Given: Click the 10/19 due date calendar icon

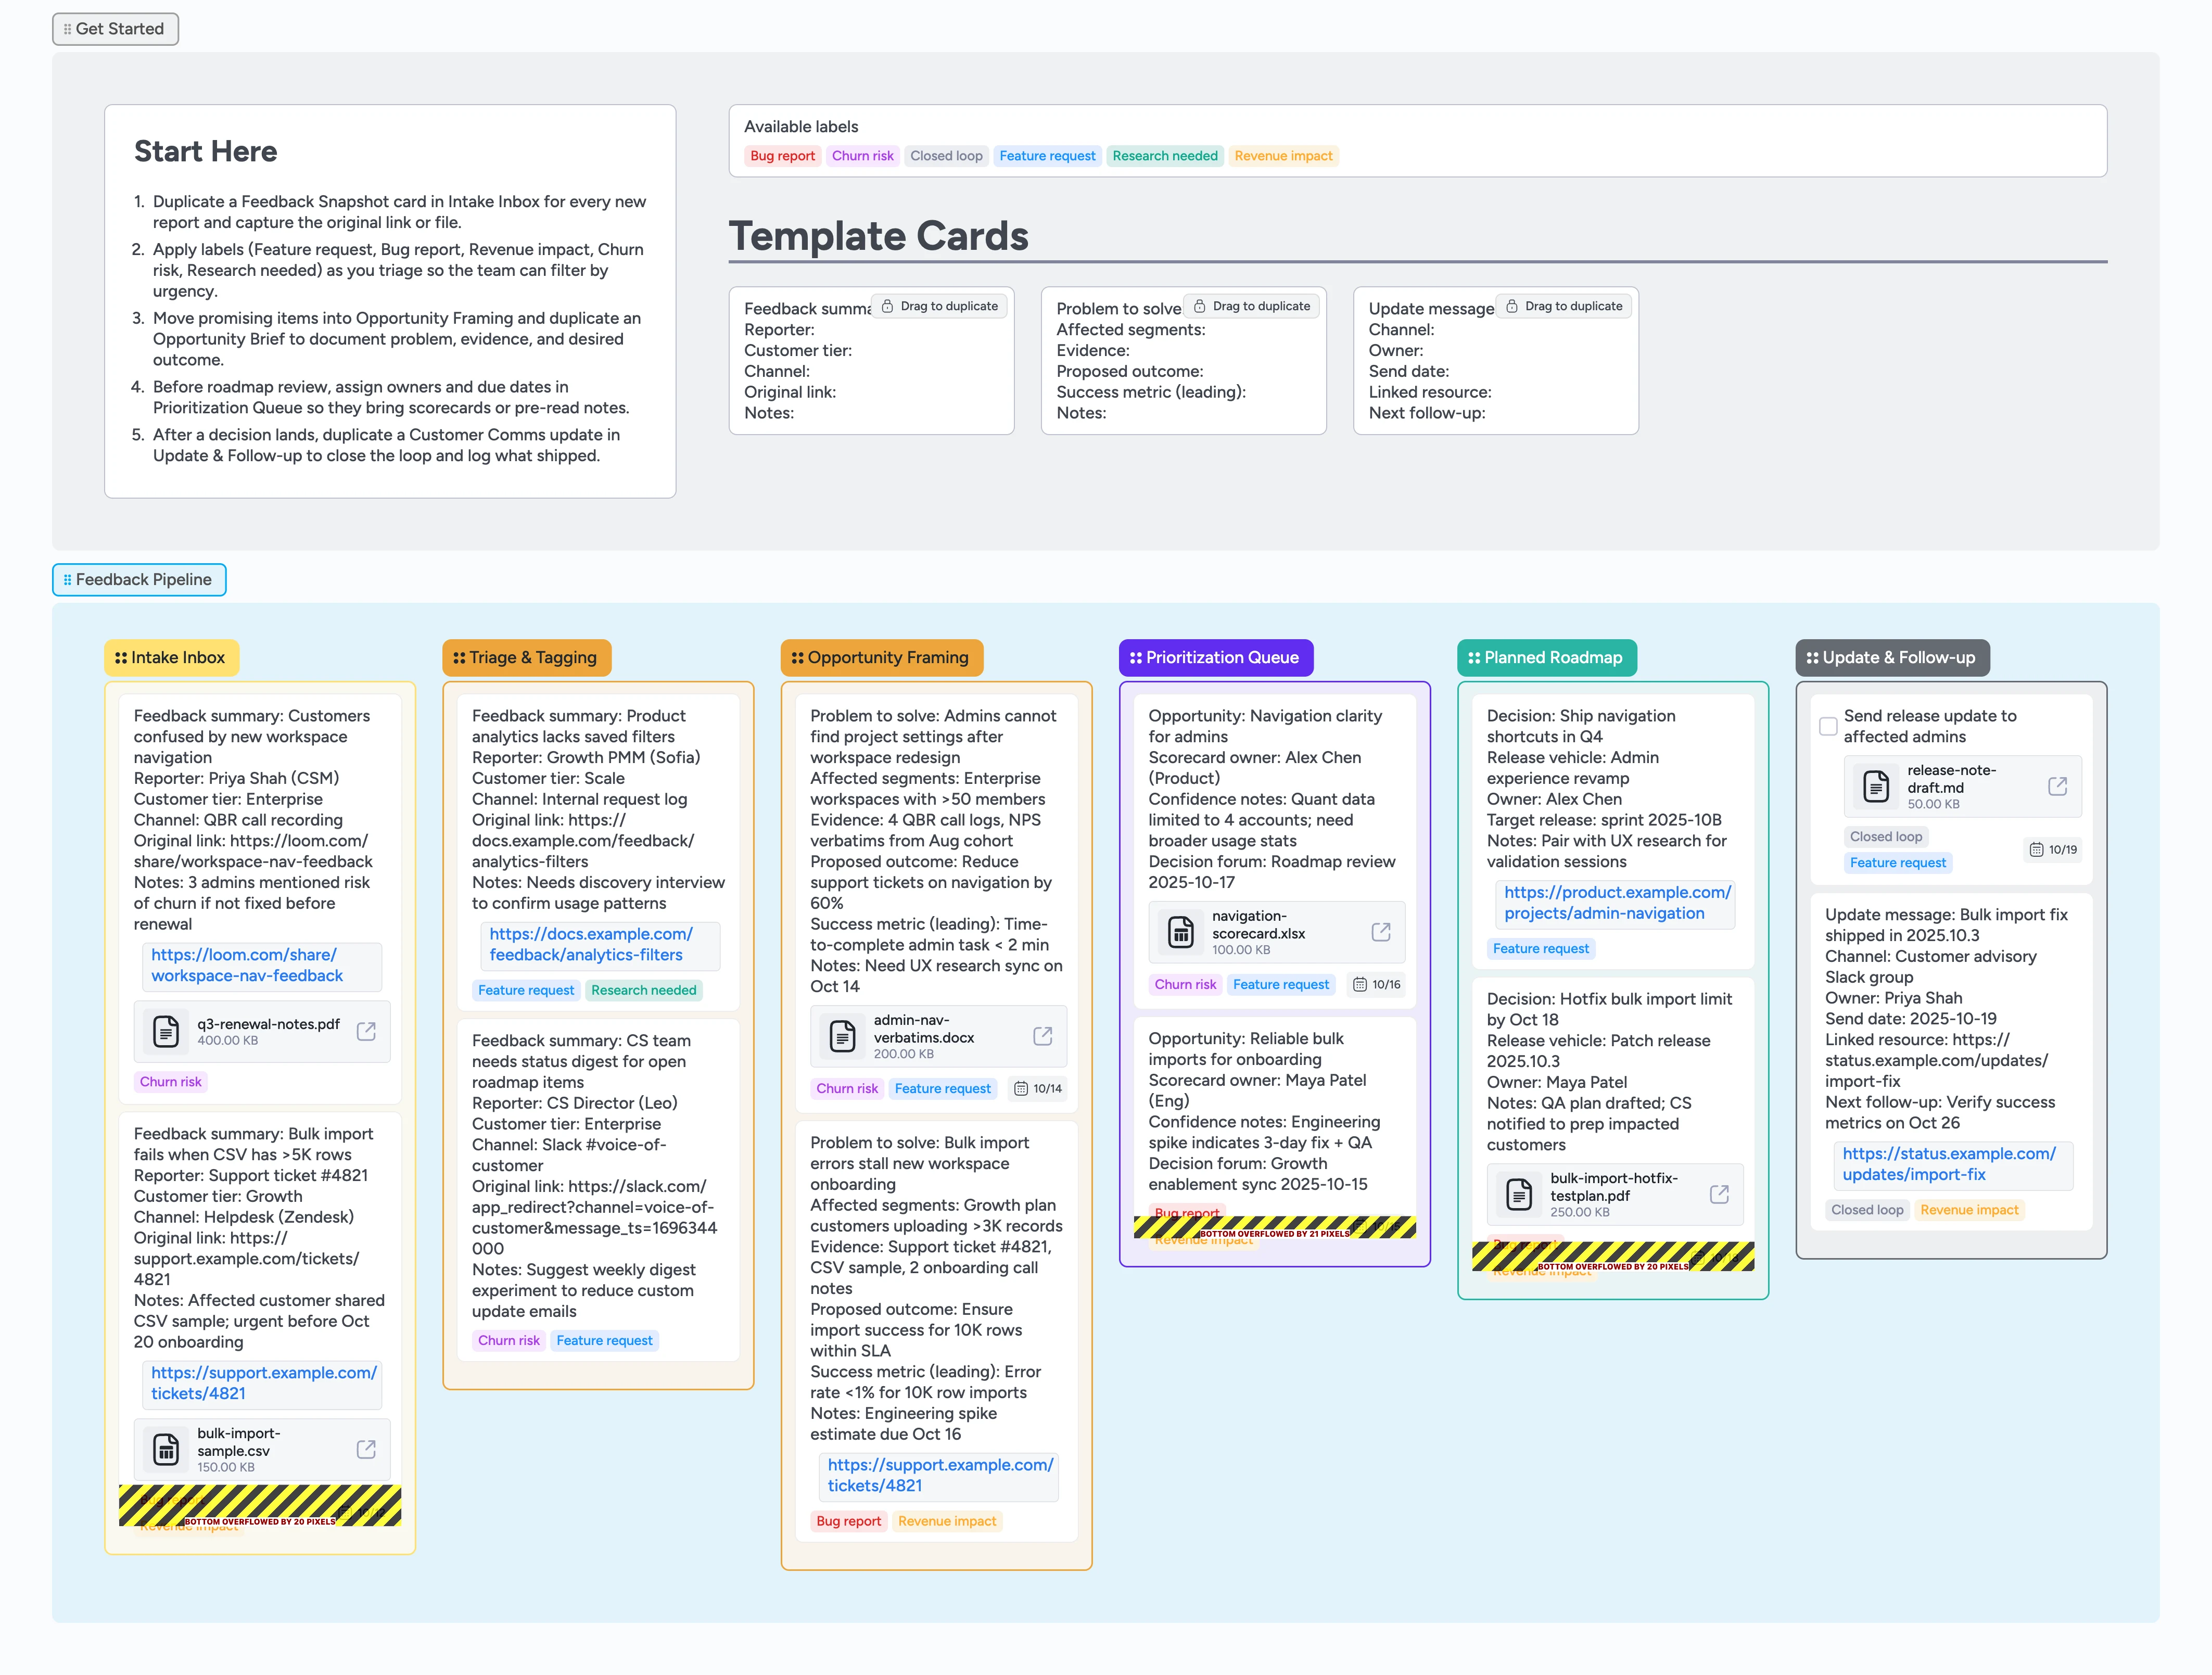Looking at the screenshot, I should pos(2036,849).
